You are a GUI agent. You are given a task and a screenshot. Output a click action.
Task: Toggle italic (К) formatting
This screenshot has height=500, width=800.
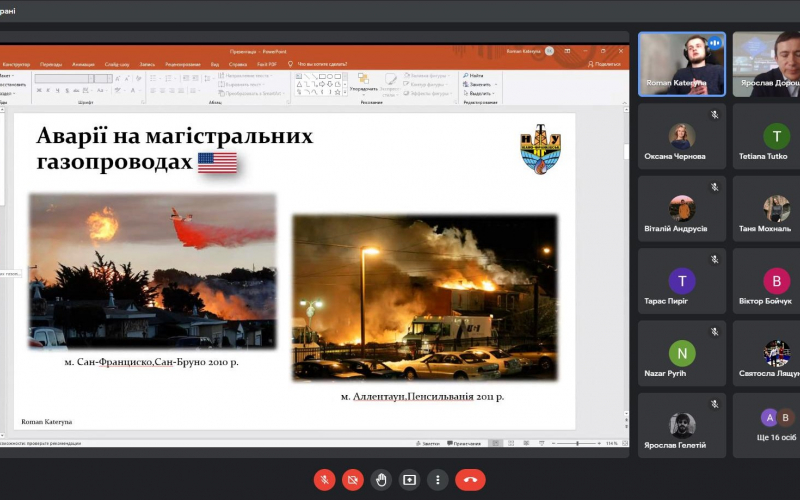click(48, 90)
